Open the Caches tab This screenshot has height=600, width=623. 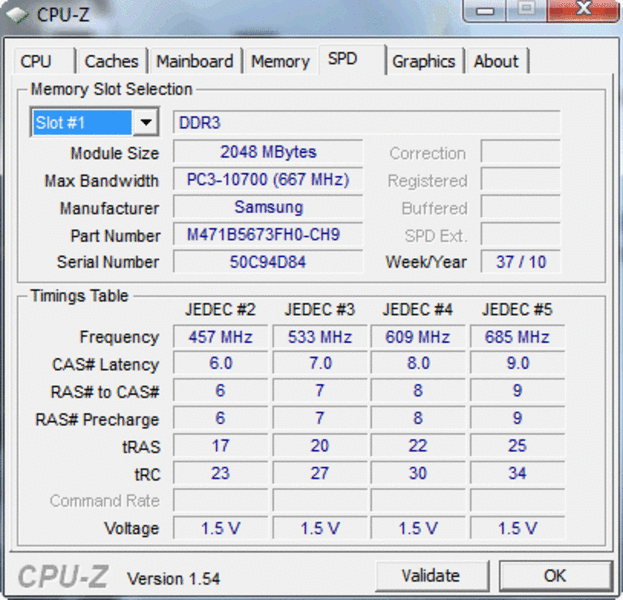coord(112,61)
